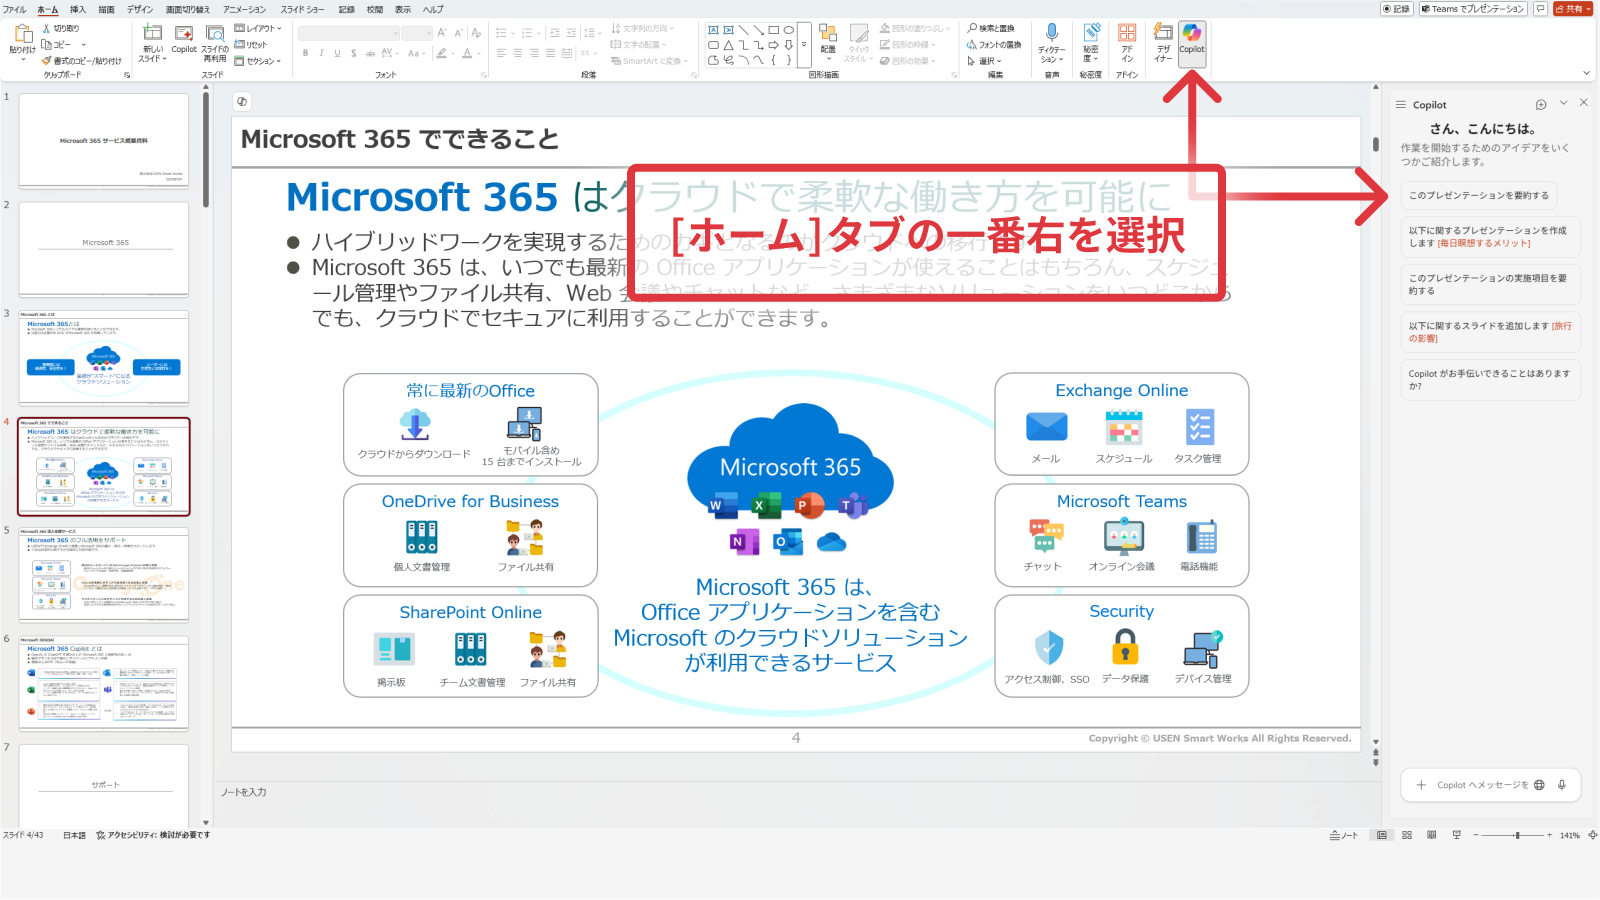Viewport: 1600px width, 900px height.
Task: Click the zoom in plus button
Action: click(x=1549, y=835)
